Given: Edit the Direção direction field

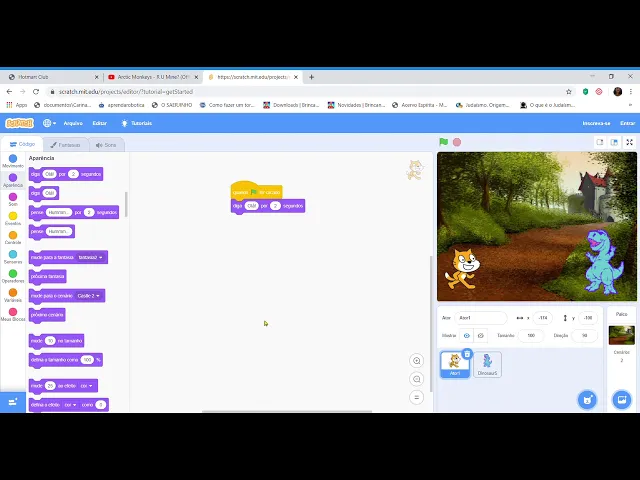Looking at the screenshot, I should pos(584,336).
